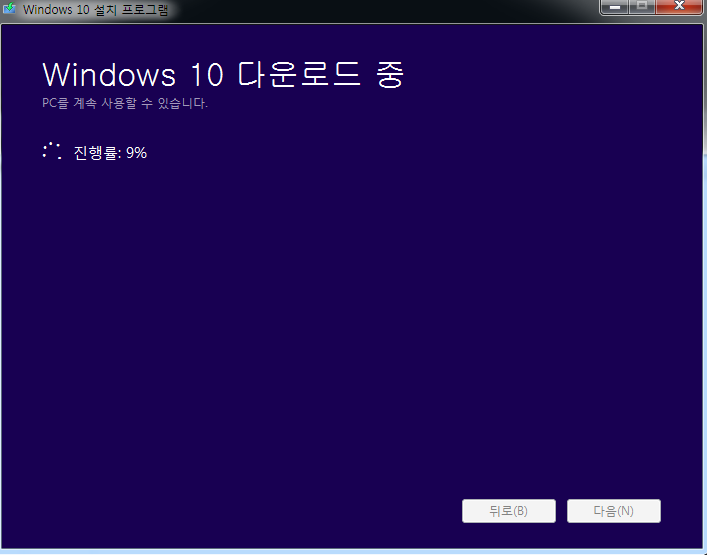Close the Windows 10 설치 프로그램 window
Viewport: 707px width, 555px height.
679,7
